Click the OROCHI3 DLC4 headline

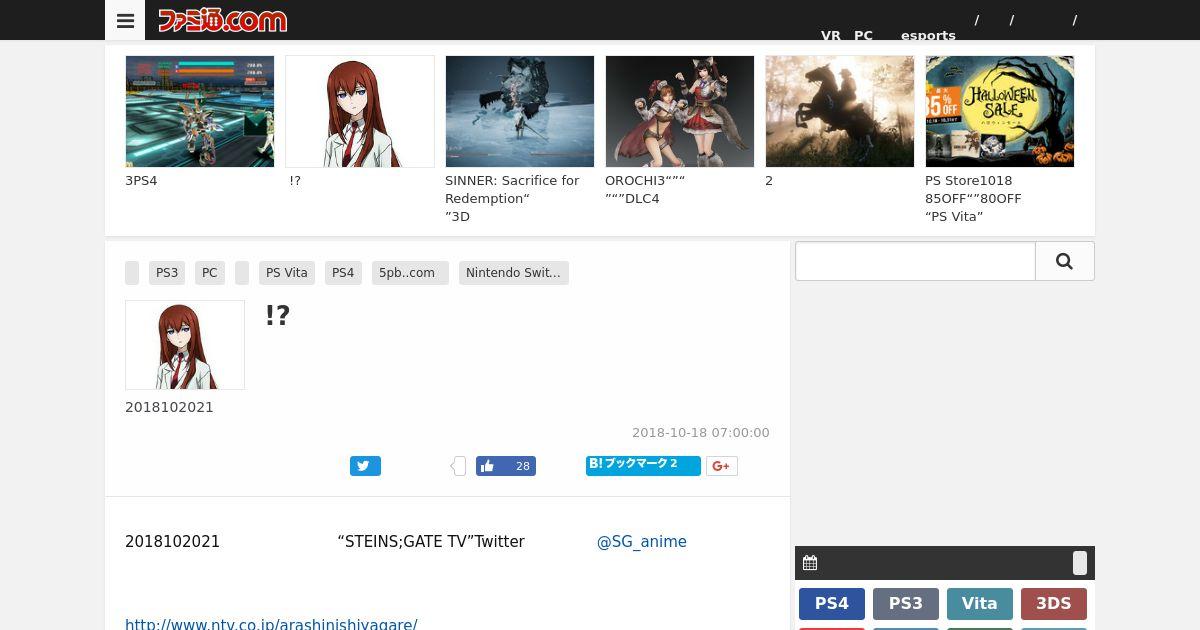[x=645, y=189]
